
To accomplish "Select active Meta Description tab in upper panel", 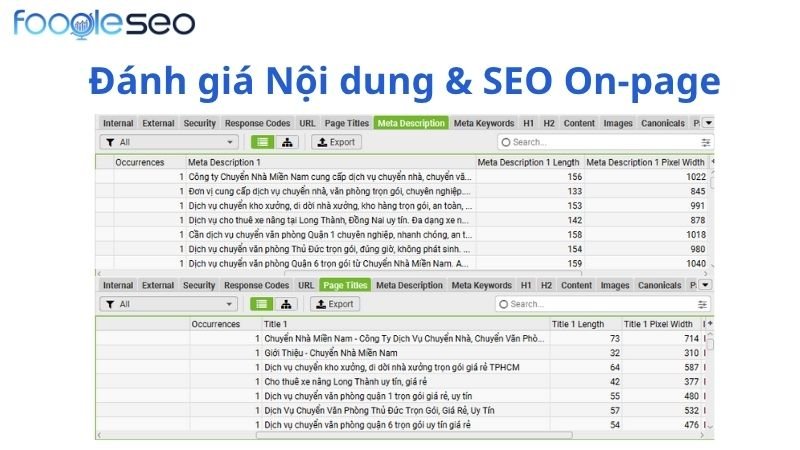I will [x=411, y=123].
